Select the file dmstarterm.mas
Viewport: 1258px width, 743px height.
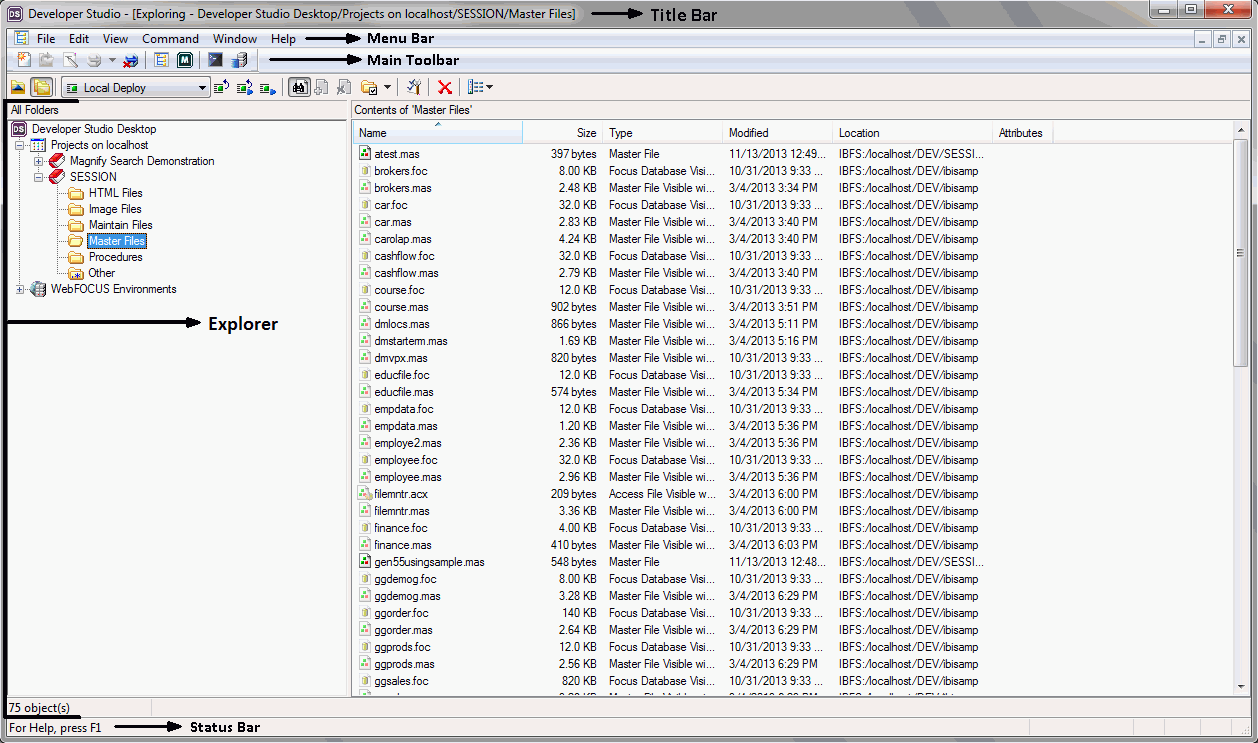coord(411,341)
